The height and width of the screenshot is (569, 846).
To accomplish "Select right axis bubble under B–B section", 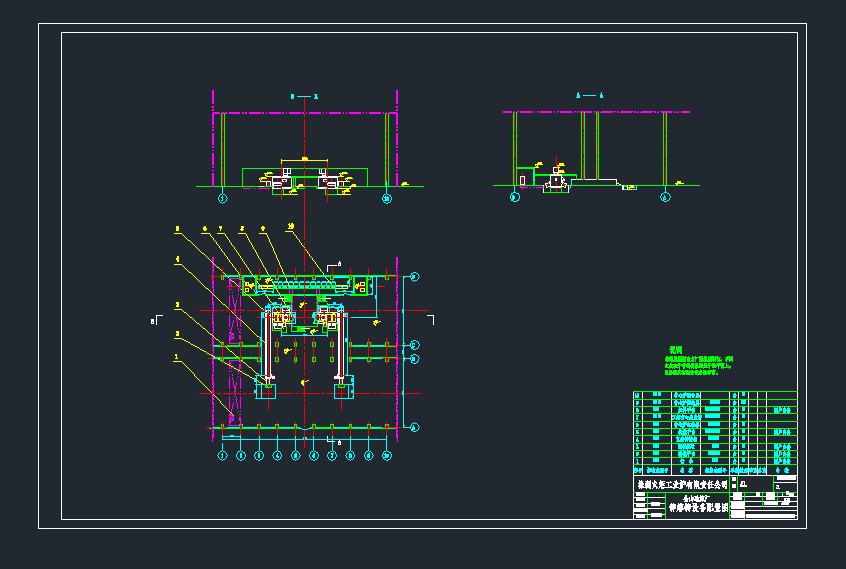I will (387, 198).
